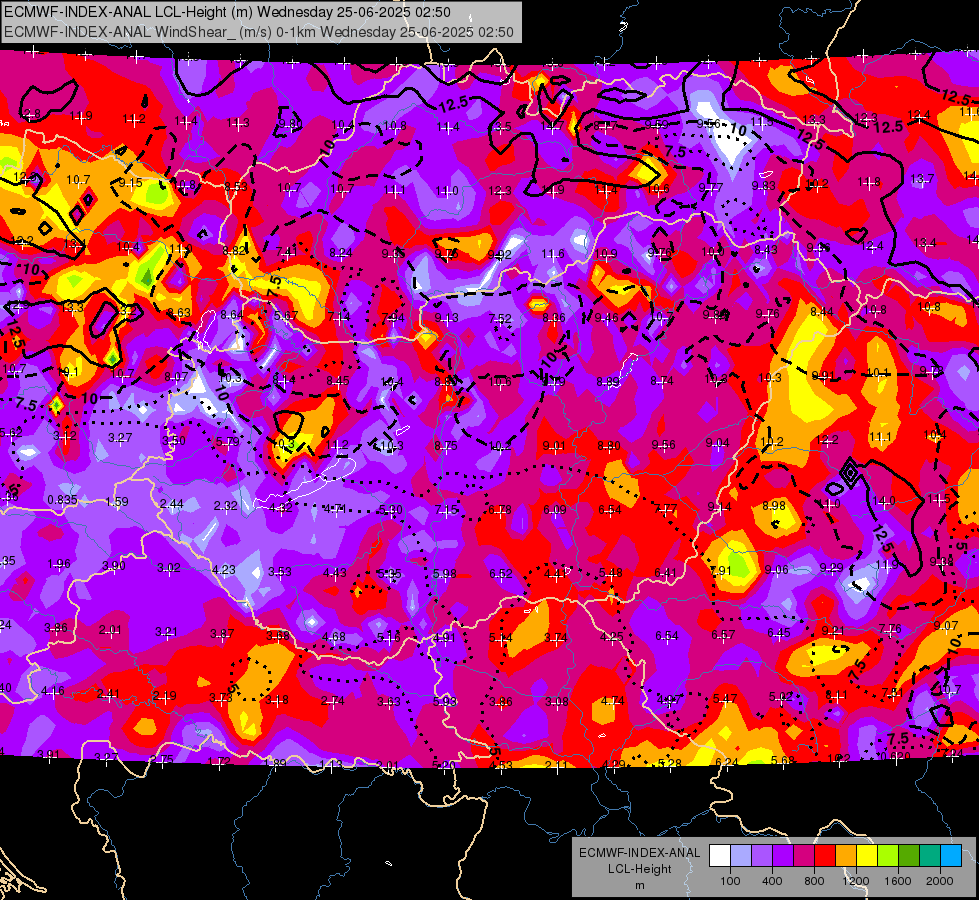Select the wind shear value 8.45

(x=338, y=381)
